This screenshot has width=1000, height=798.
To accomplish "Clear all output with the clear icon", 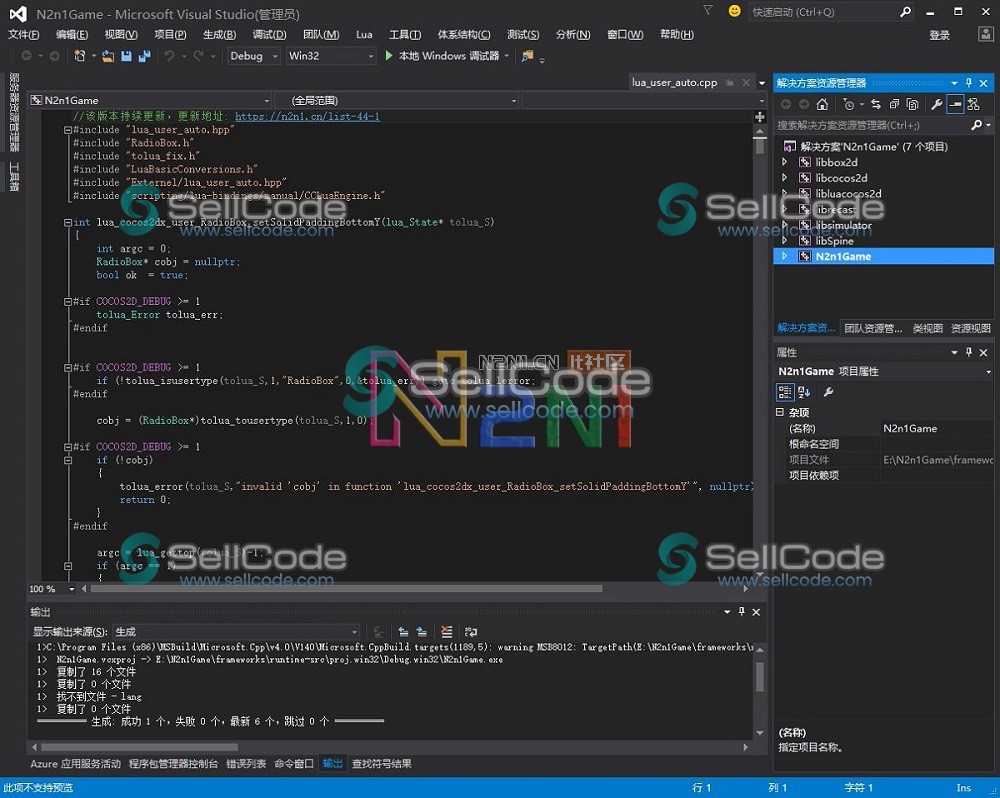I will 446,632.
